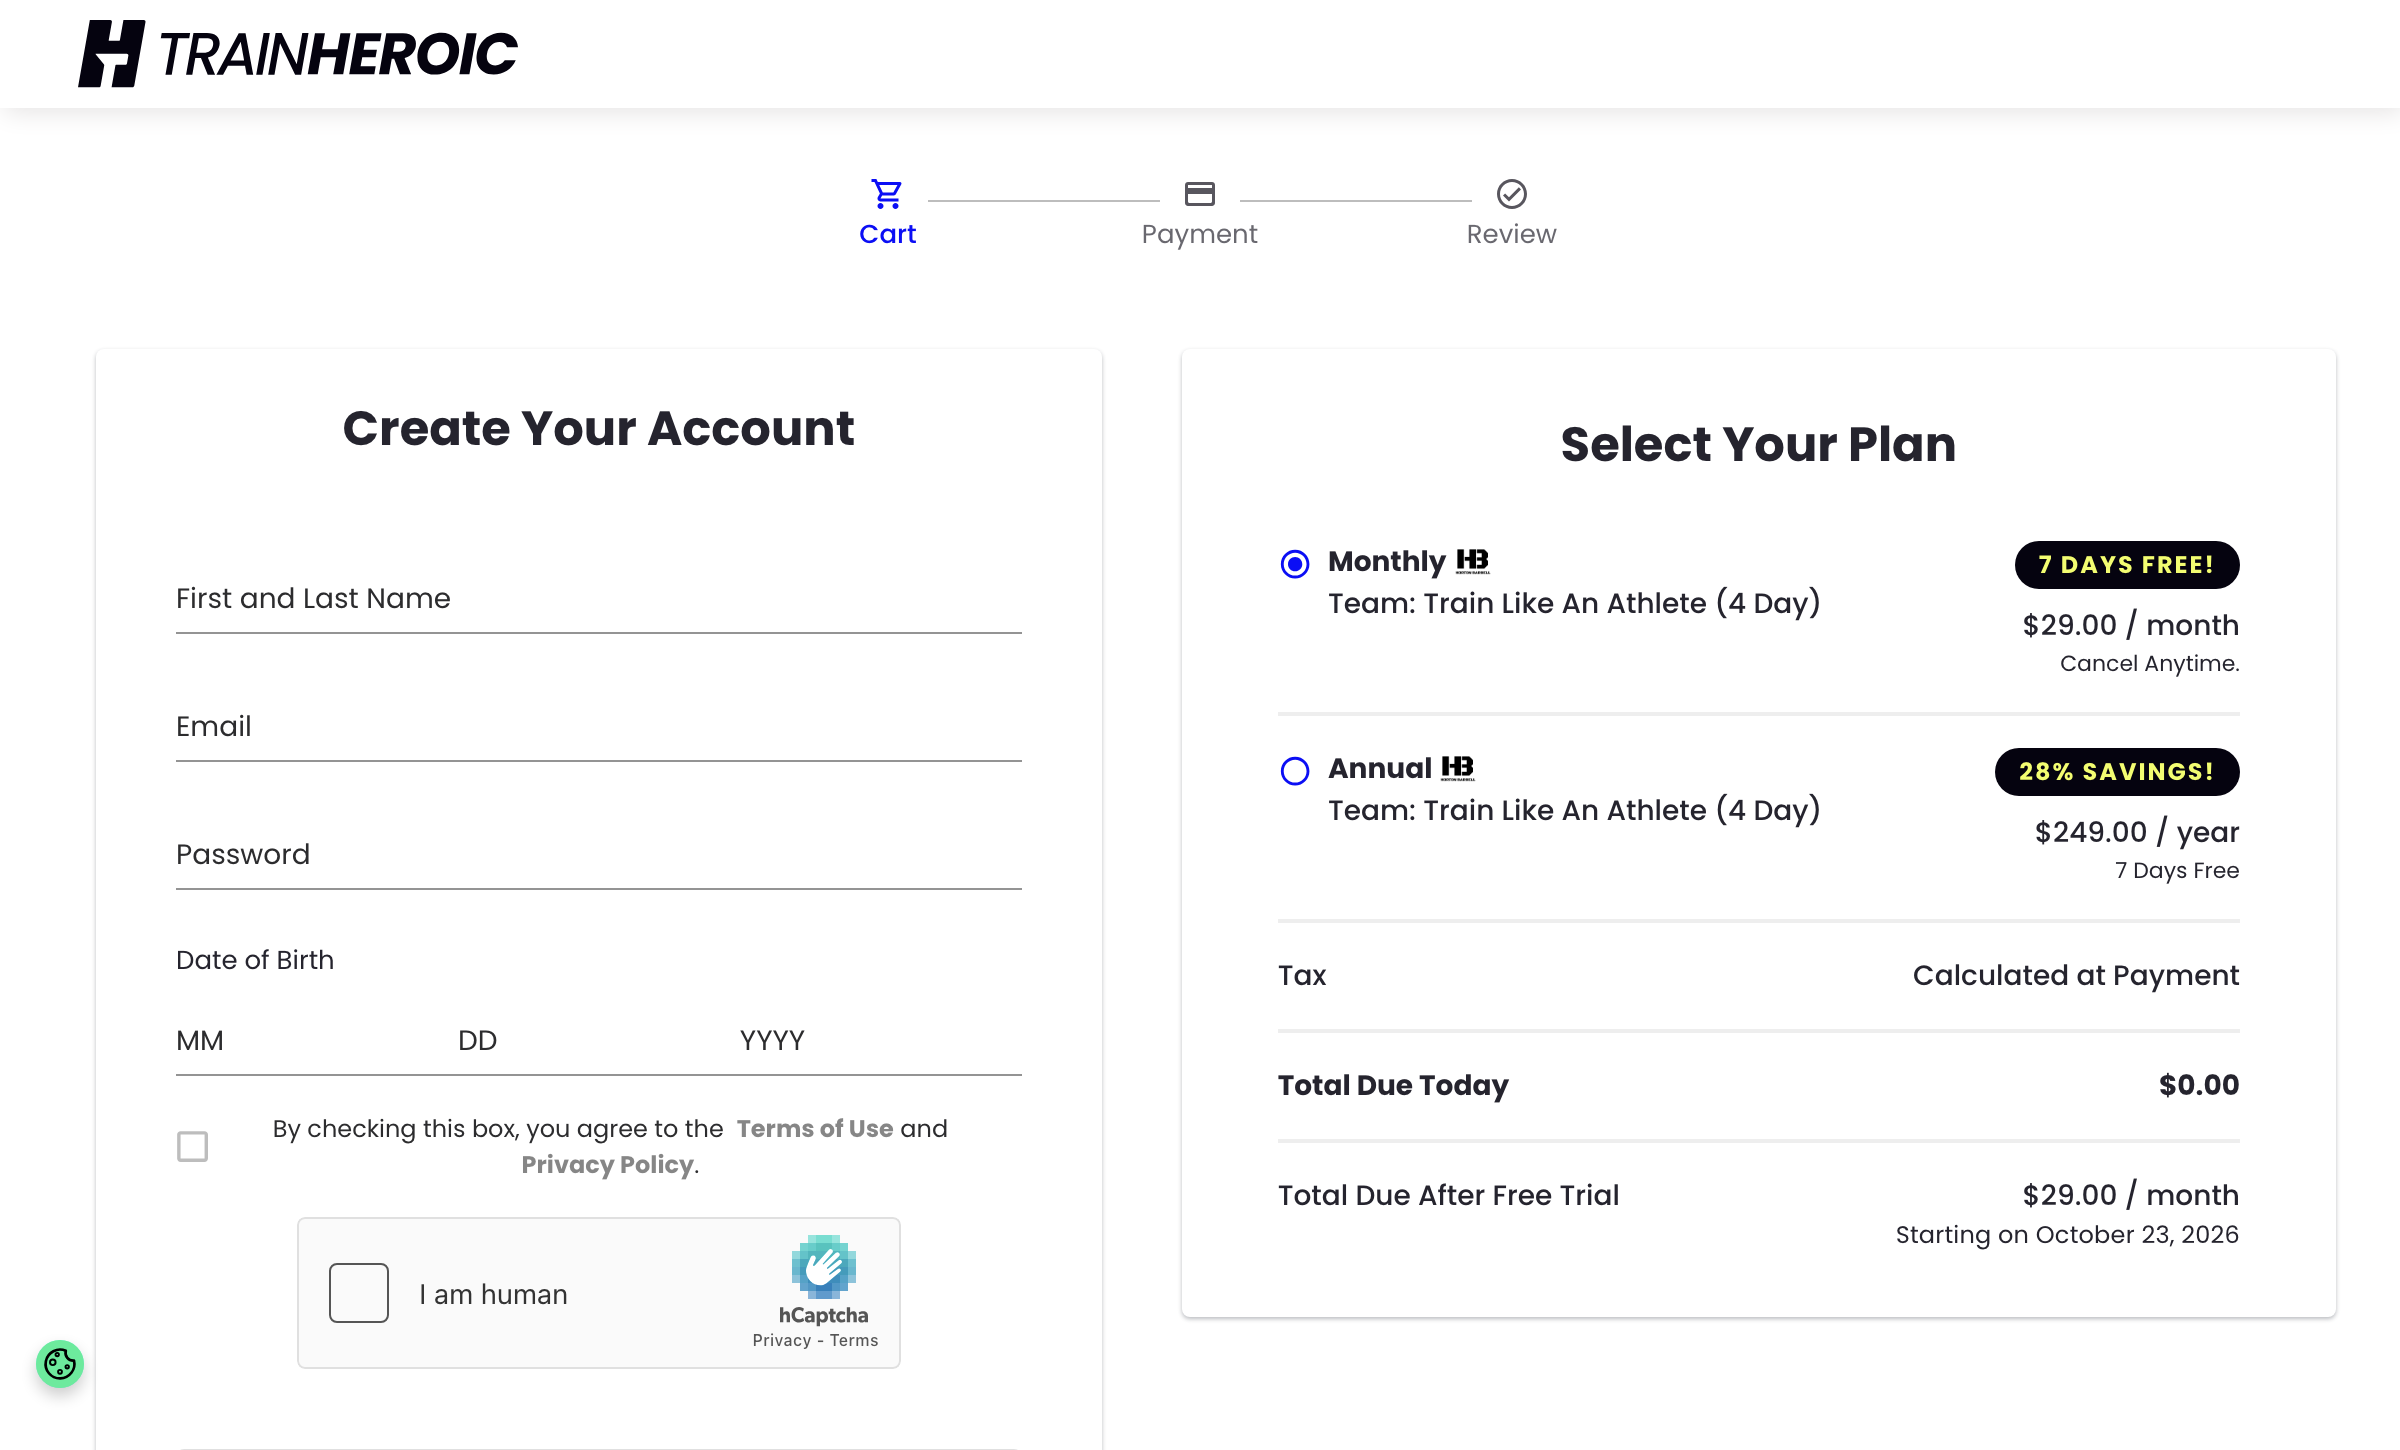The height and width of the screenshot is (1450, 2400).
Task: Open the hCaptcha Privacy link
Action: (x=782, y=1340)
